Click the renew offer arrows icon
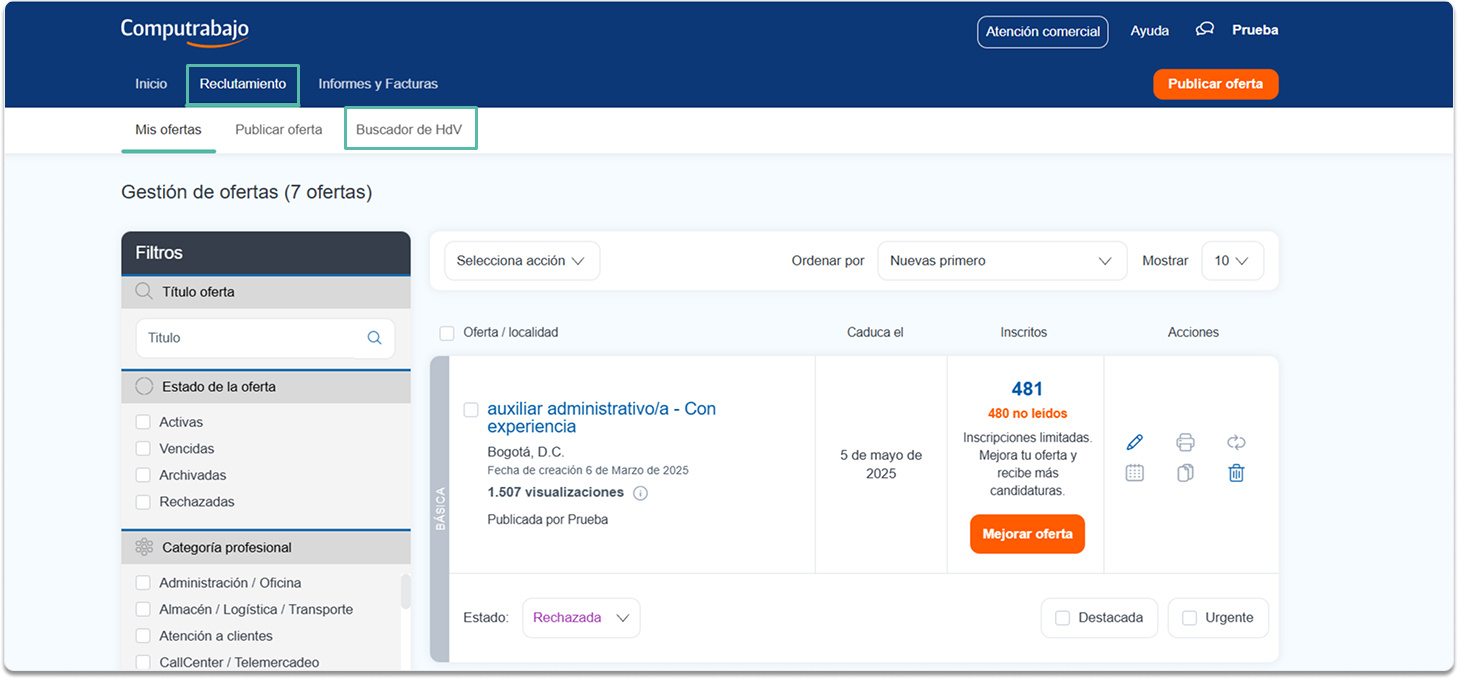The height and width of the screenshot is (679, 1458). click(1236, 442)
